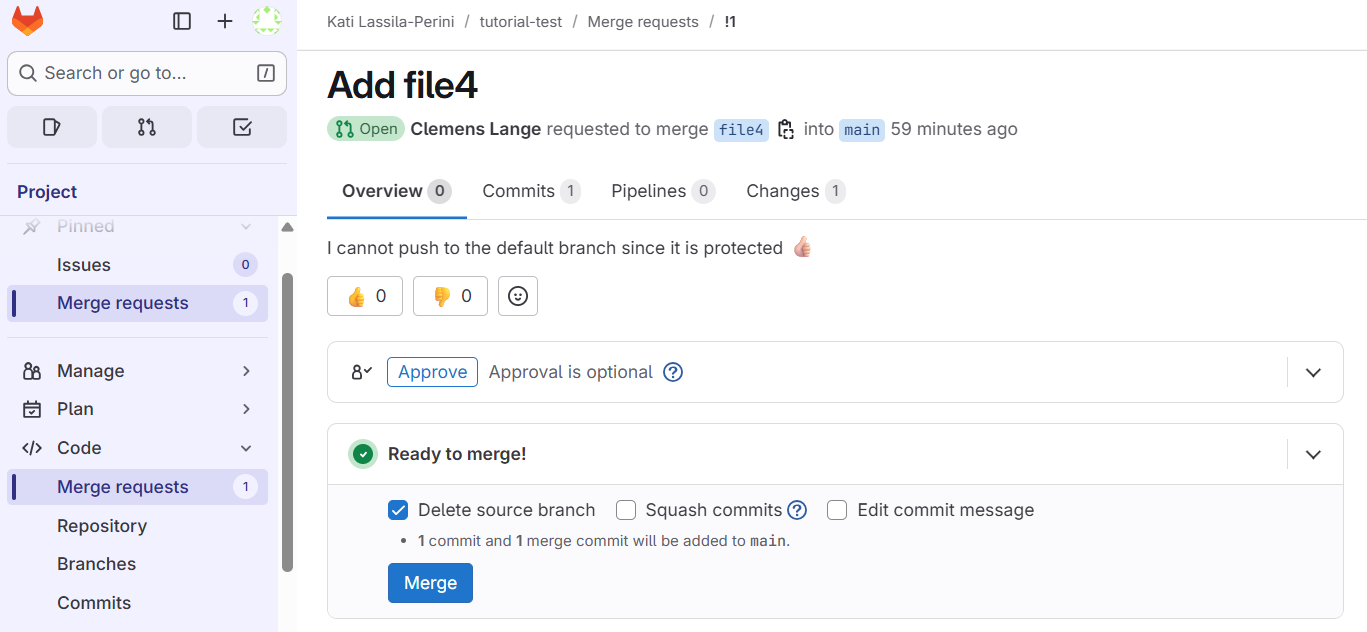Image resolution: width=1367 pixels, height=632 pixels.
Task: Click the GitLab fox logo
Action: pyautogui.click(x=27, y=21)
